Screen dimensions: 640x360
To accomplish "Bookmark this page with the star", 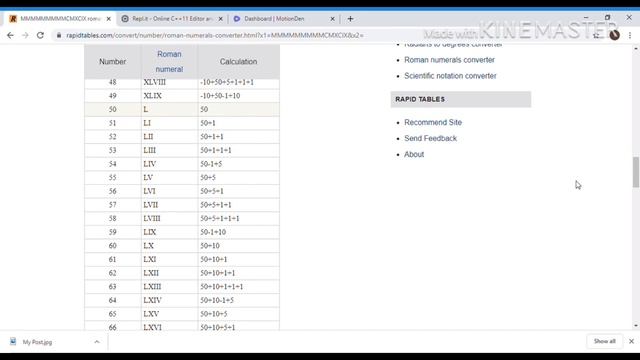I will pos(596,36).
